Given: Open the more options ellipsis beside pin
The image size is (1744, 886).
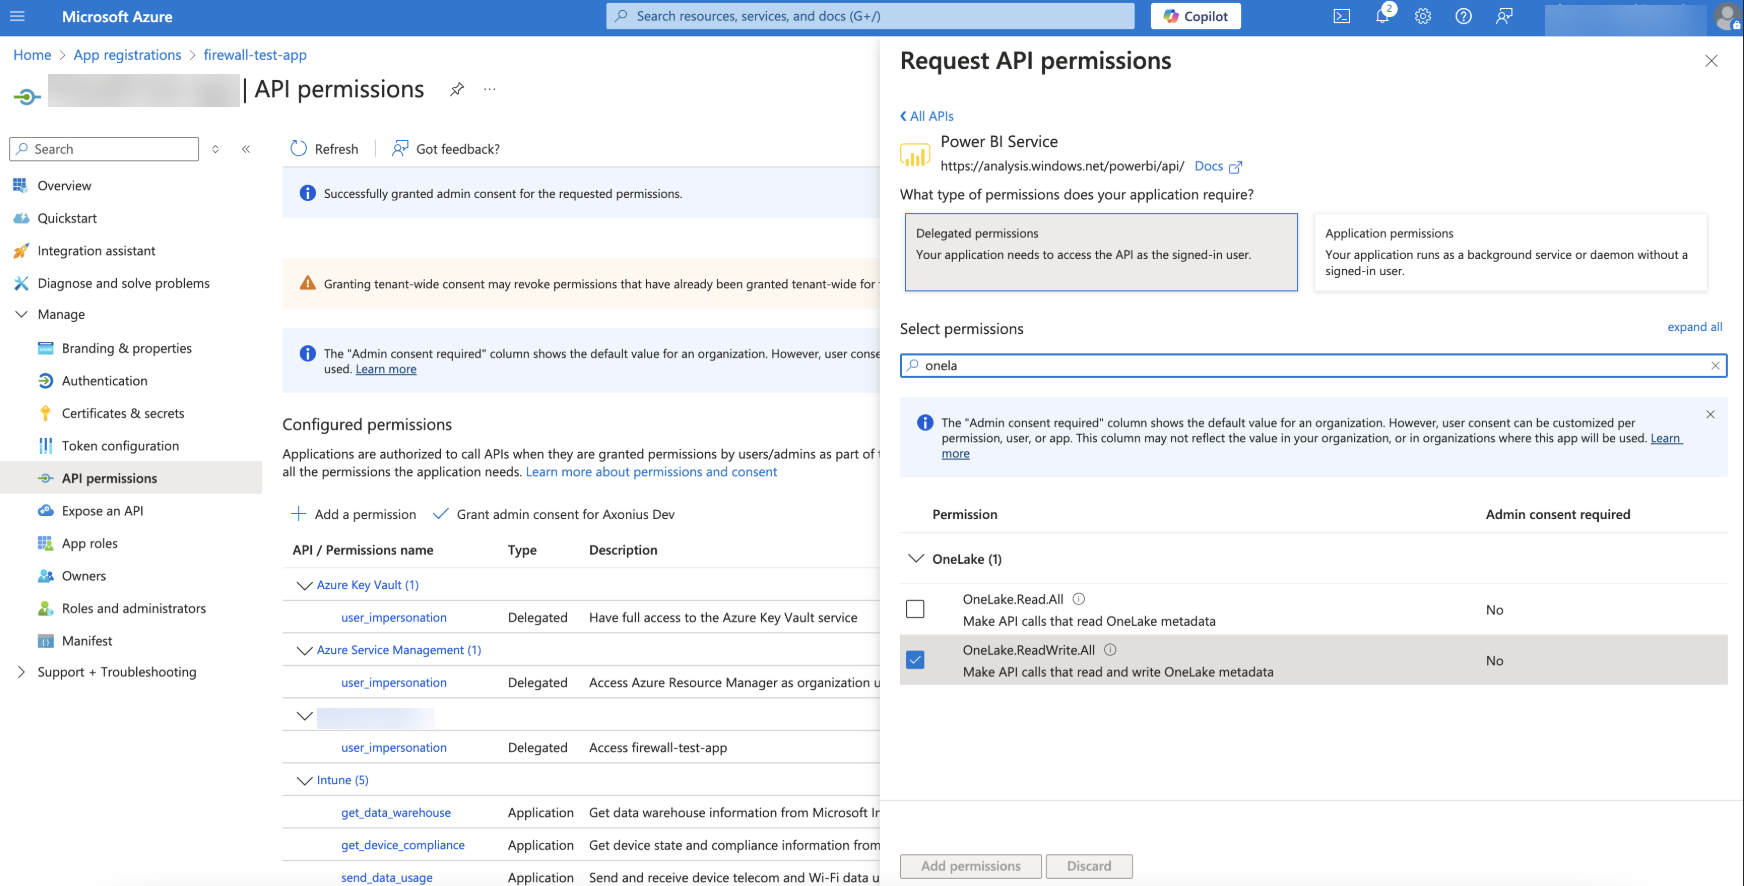Looking at the screenshot, I should tap(490, 89).
